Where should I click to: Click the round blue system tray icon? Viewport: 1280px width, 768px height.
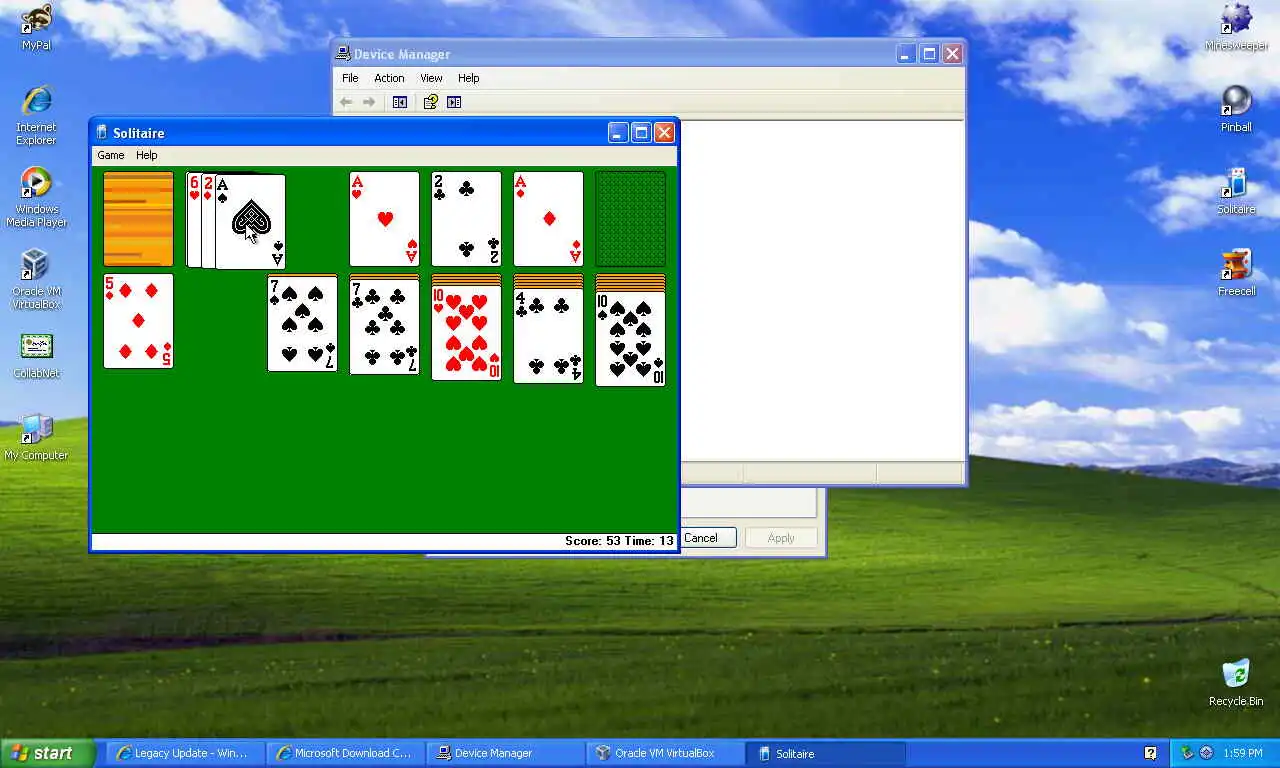(x=1206, y=753)
